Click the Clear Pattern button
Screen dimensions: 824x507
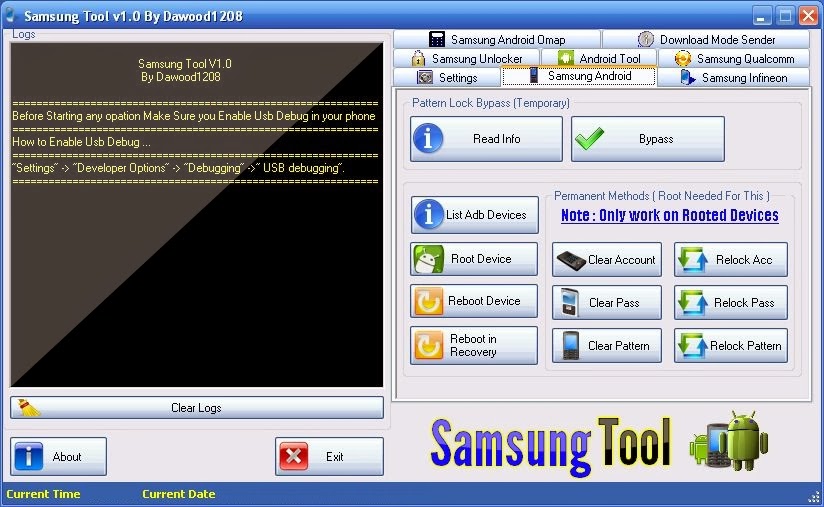607,346
